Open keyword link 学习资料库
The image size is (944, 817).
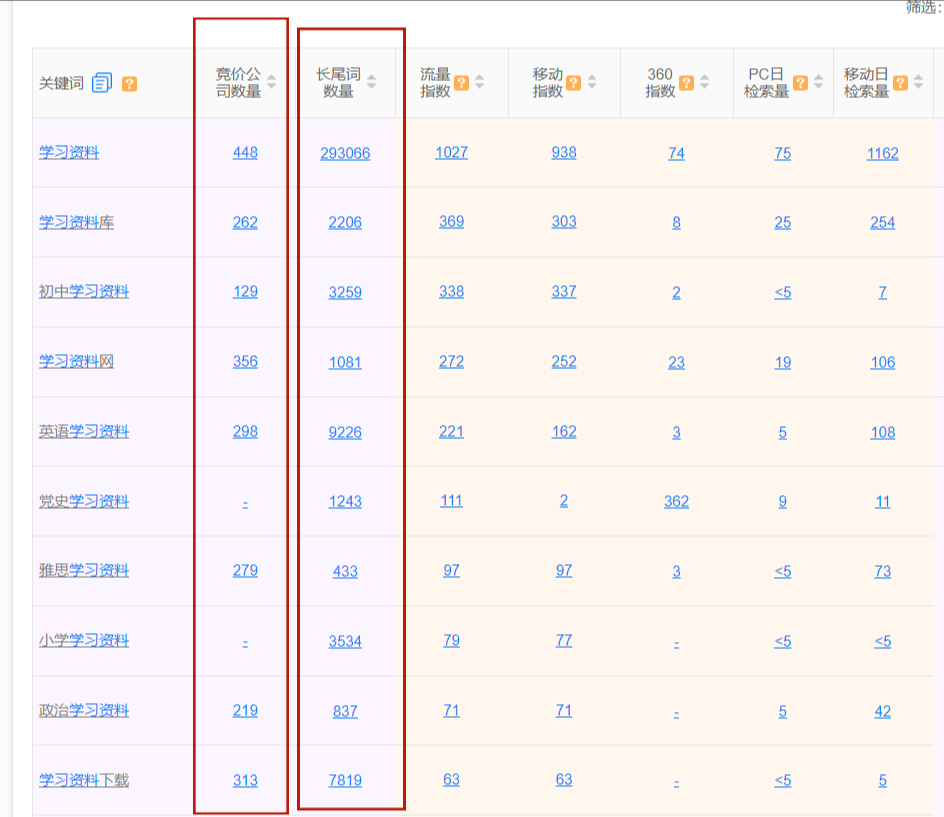[76, 222]
